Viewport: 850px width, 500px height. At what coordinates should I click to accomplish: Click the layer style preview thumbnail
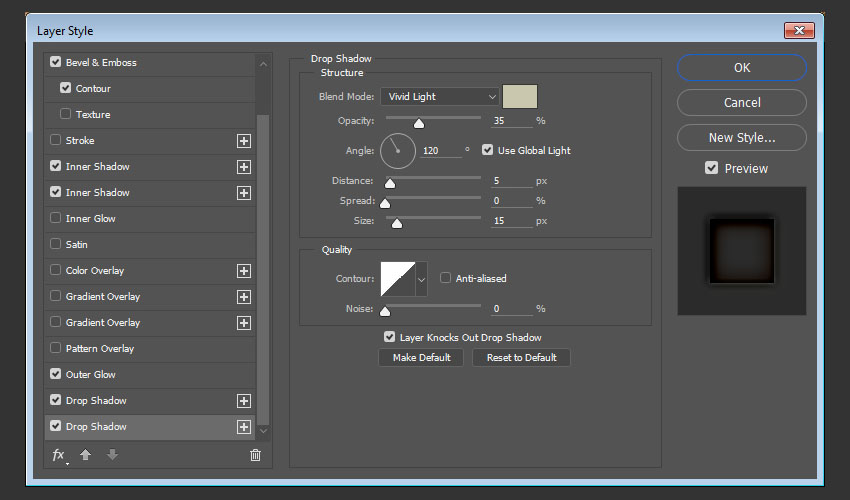(742, 251)
